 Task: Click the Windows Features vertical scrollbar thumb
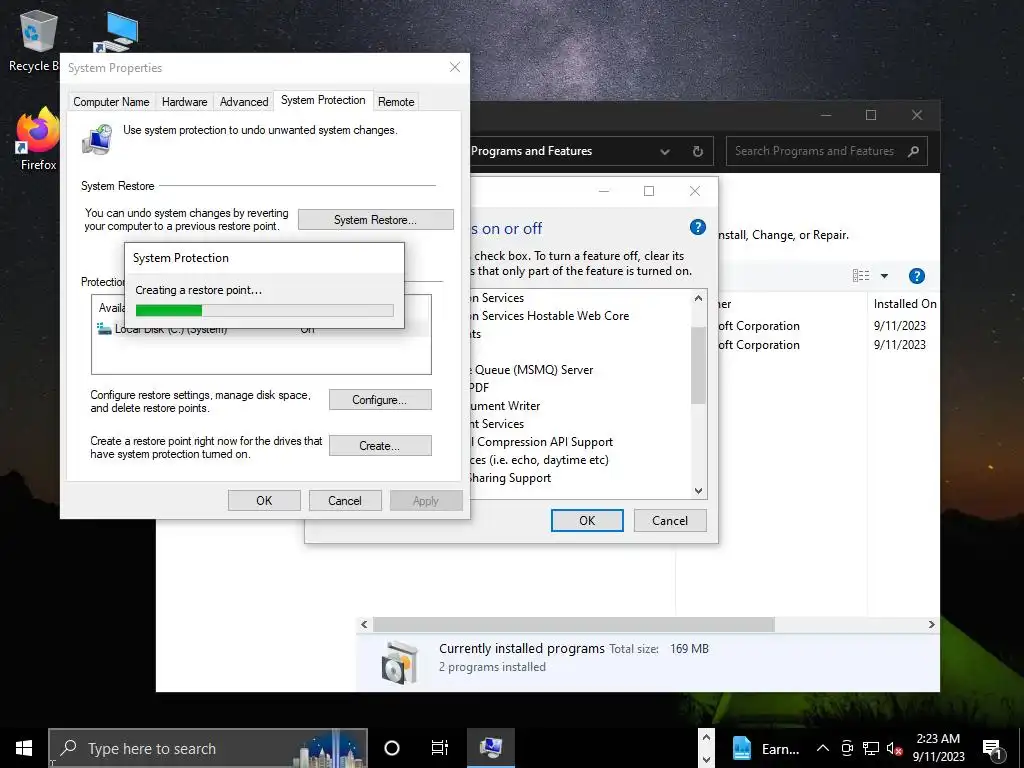pyautogui.click(x=698, y=364)
